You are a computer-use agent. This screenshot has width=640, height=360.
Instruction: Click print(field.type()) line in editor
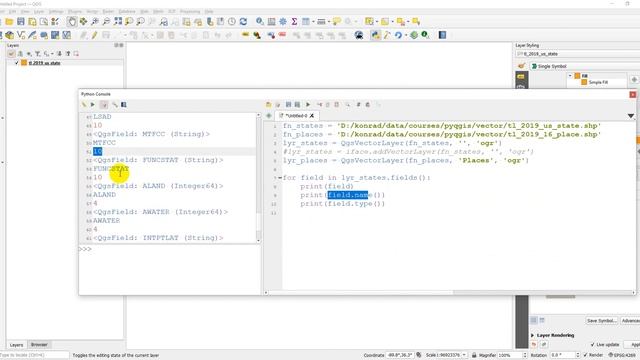pos(342,204)
